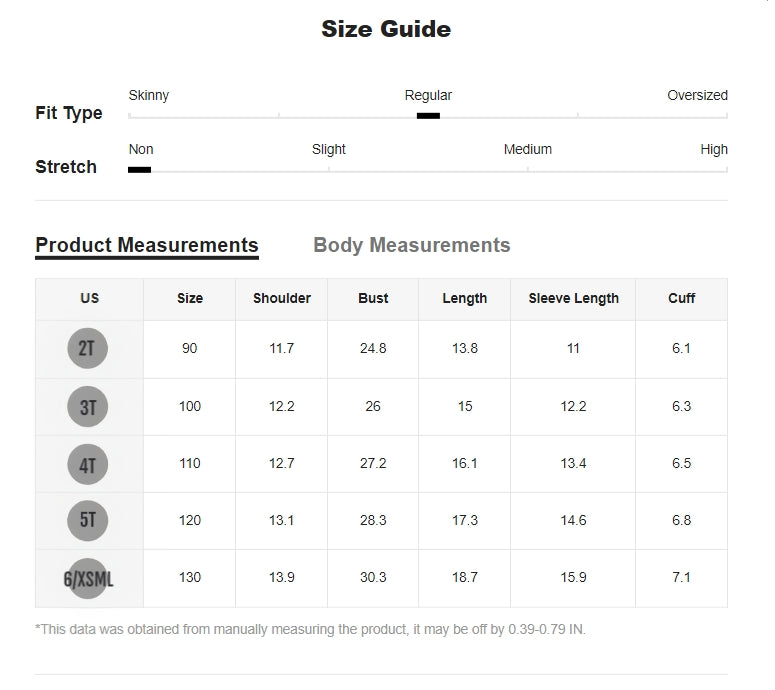Click the Oversized fit label

tap(697, 96)
